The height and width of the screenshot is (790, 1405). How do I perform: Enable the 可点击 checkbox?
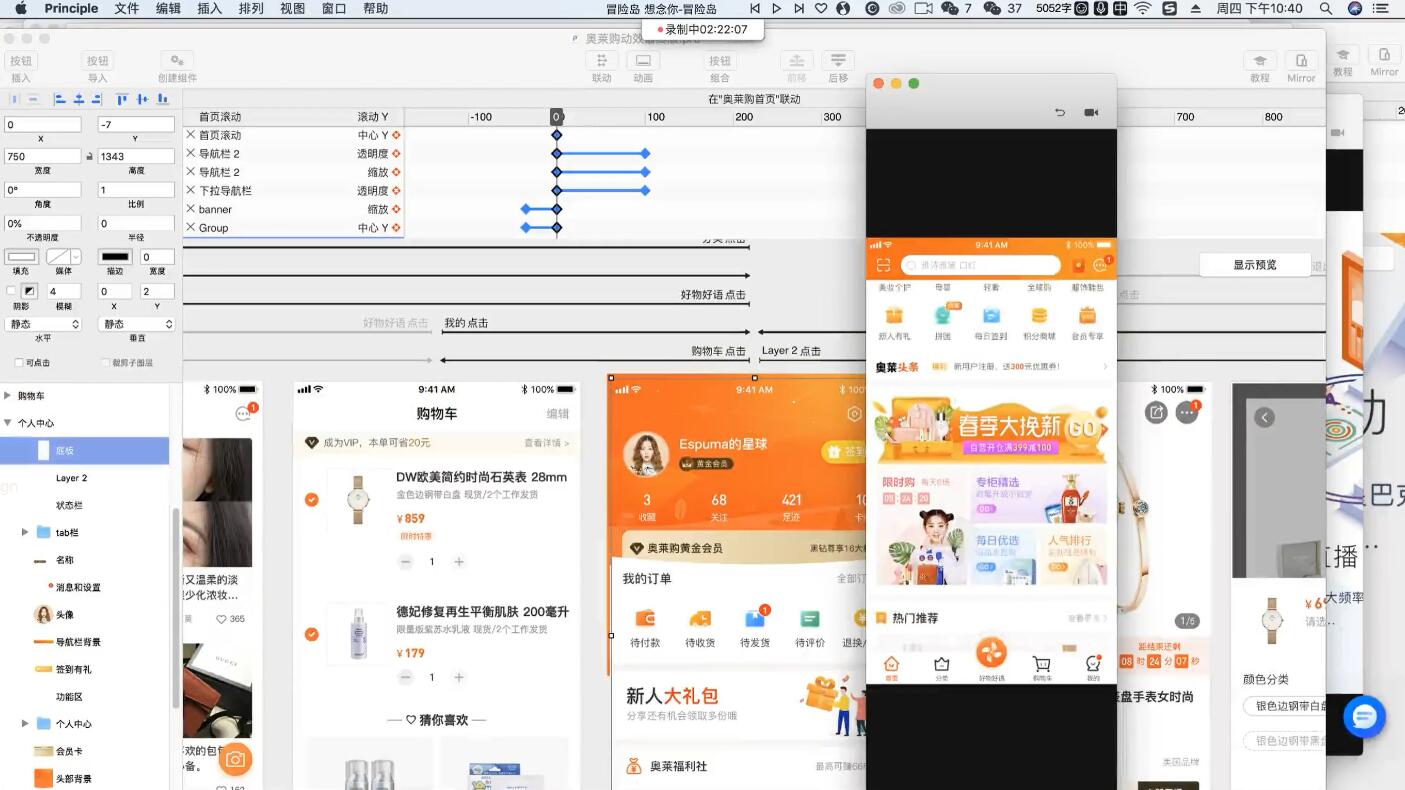pyautogui.click(x=19, y=363)
